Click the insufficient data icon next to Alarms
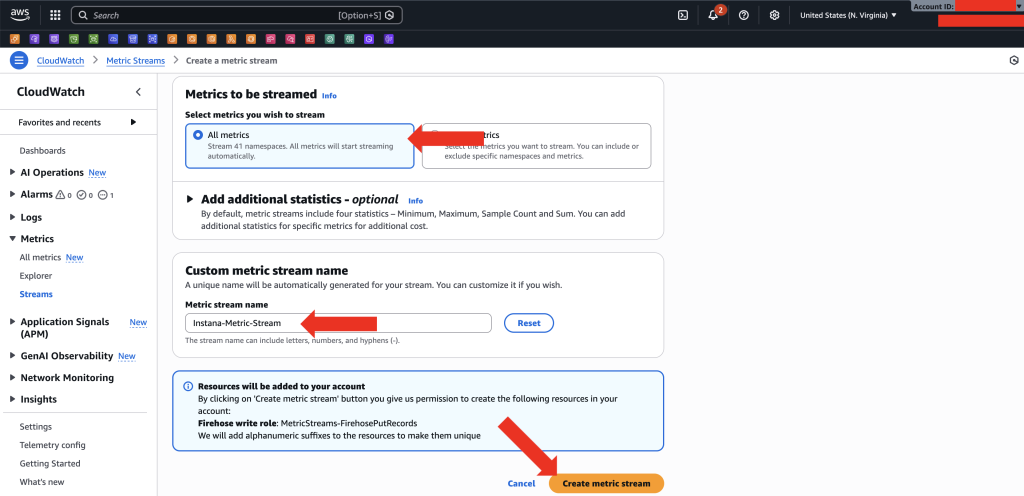The height and width of the screenshot is (496, 1024). [103, 194]
